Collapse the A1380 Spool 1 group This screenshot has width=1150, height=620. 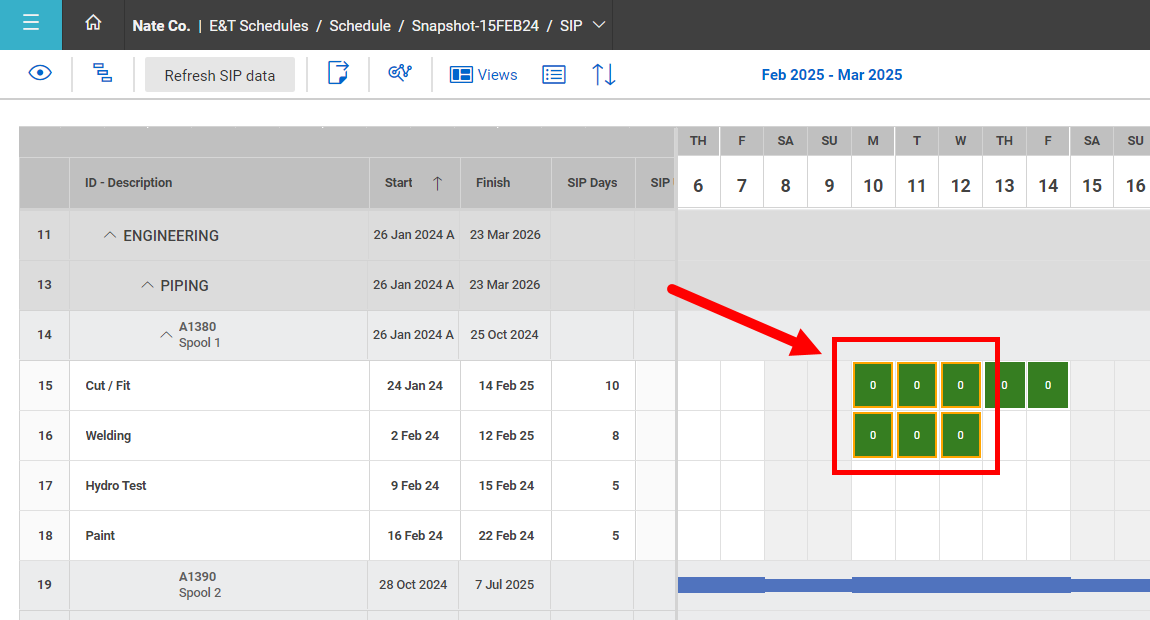coord(166,335)
